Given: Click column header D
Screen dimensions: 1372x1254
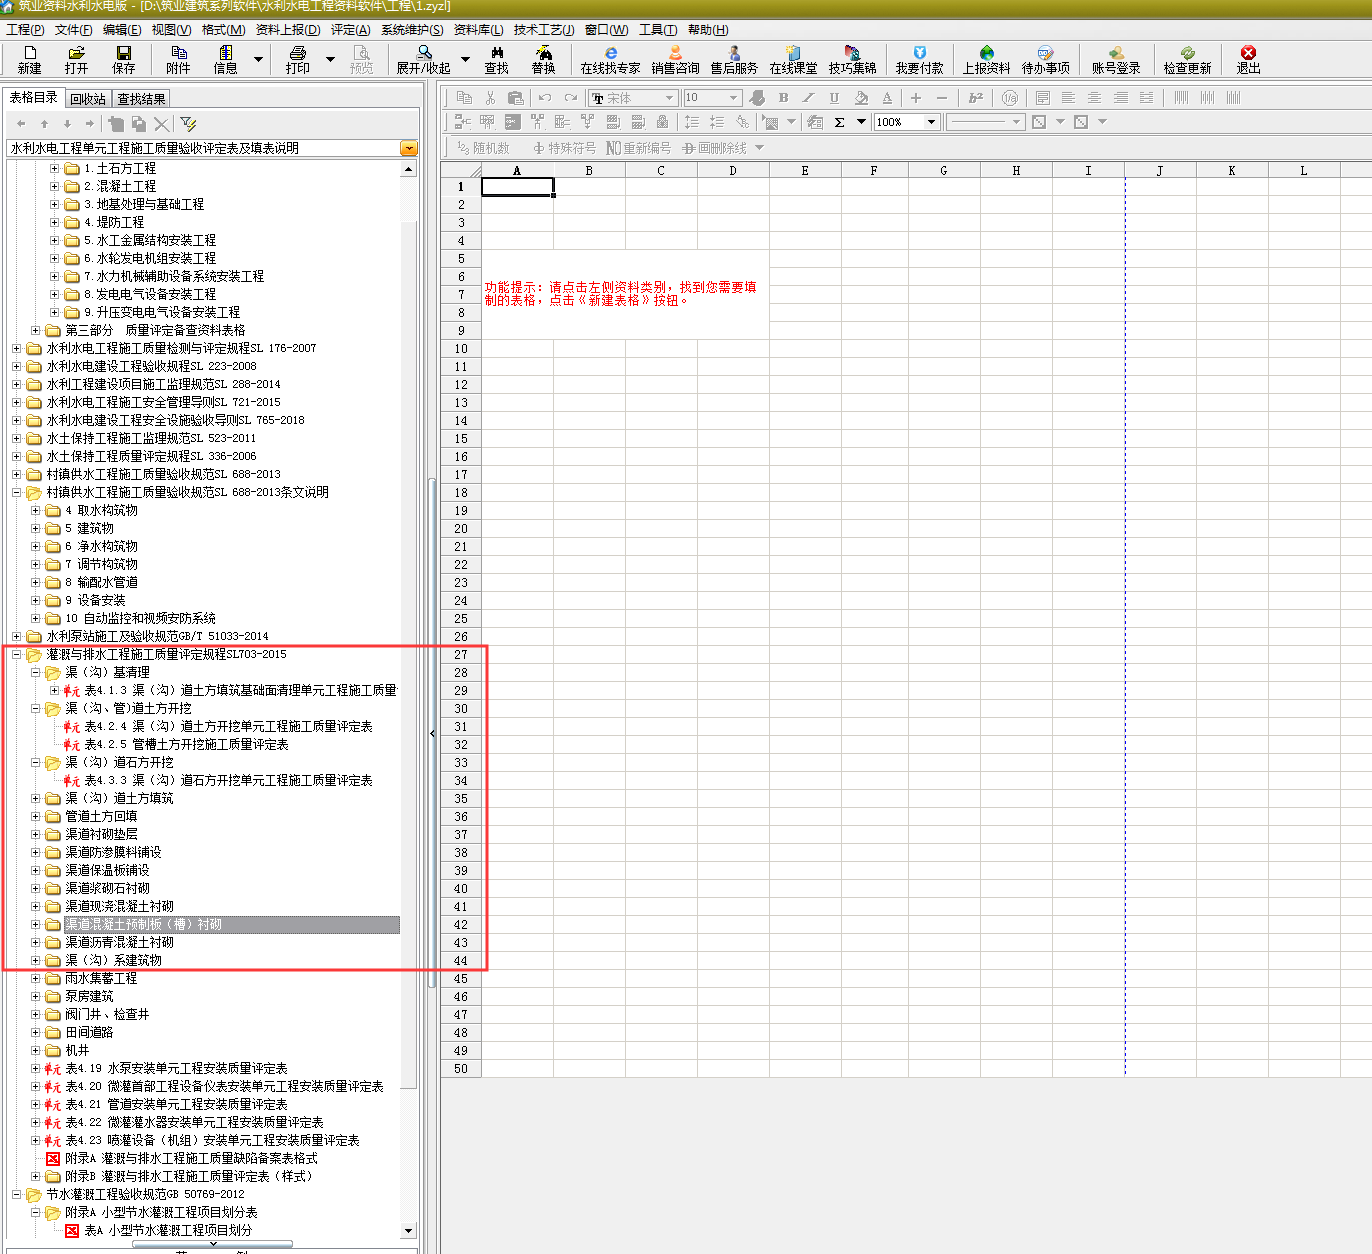Looking at the screenshot, I should 733,170.
